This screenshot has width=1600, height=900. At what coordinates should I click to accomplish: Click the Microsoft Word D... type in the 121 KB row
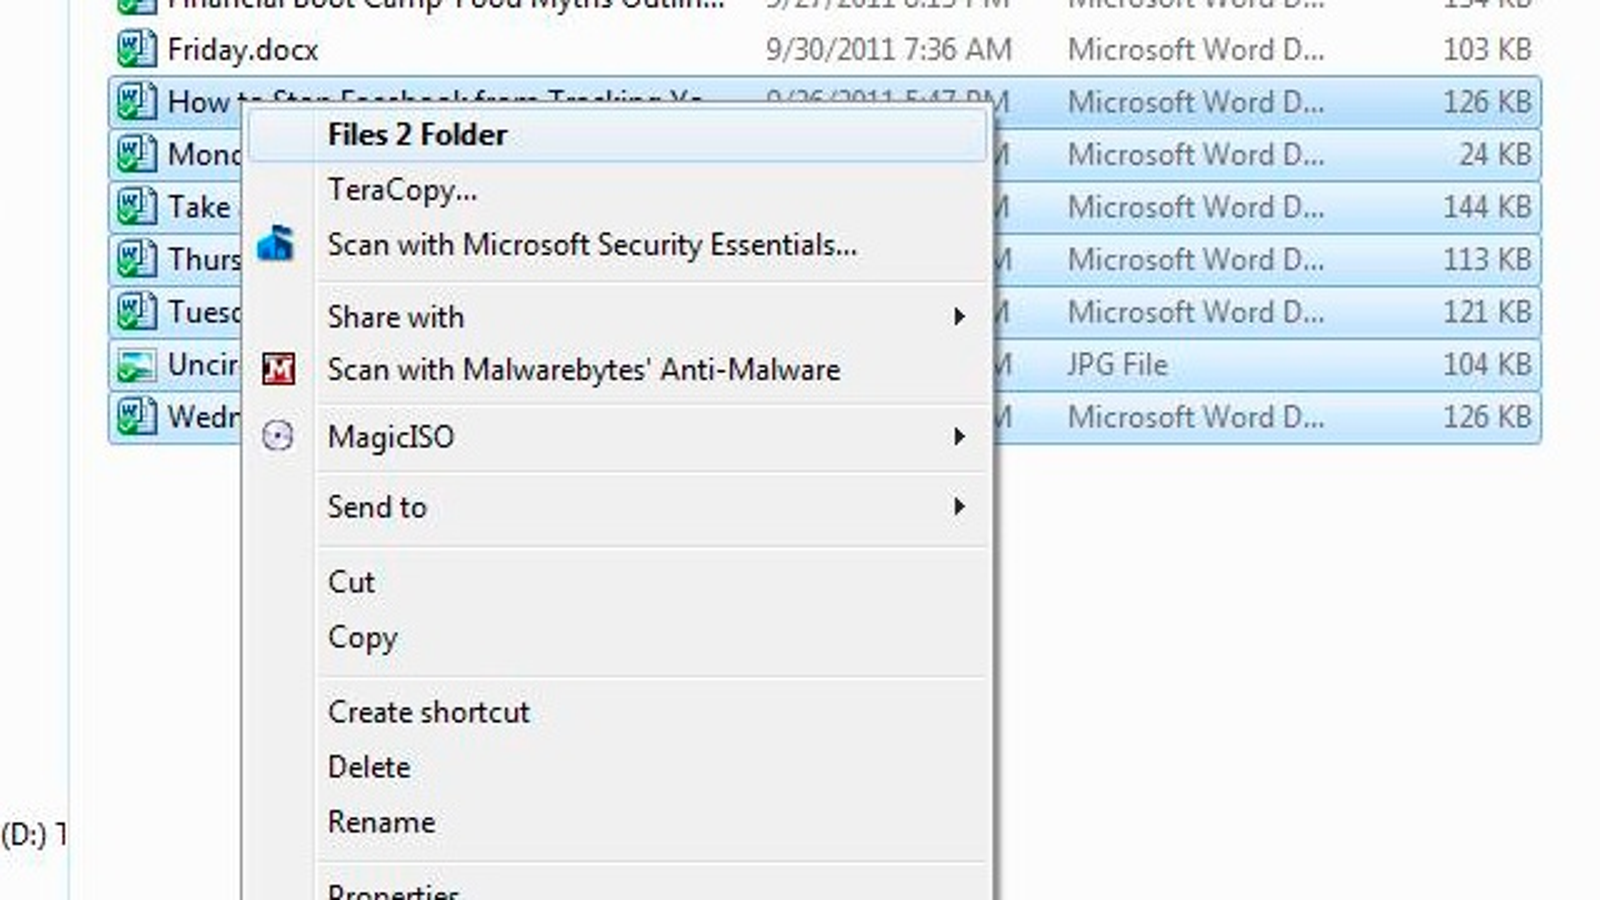1196,311
